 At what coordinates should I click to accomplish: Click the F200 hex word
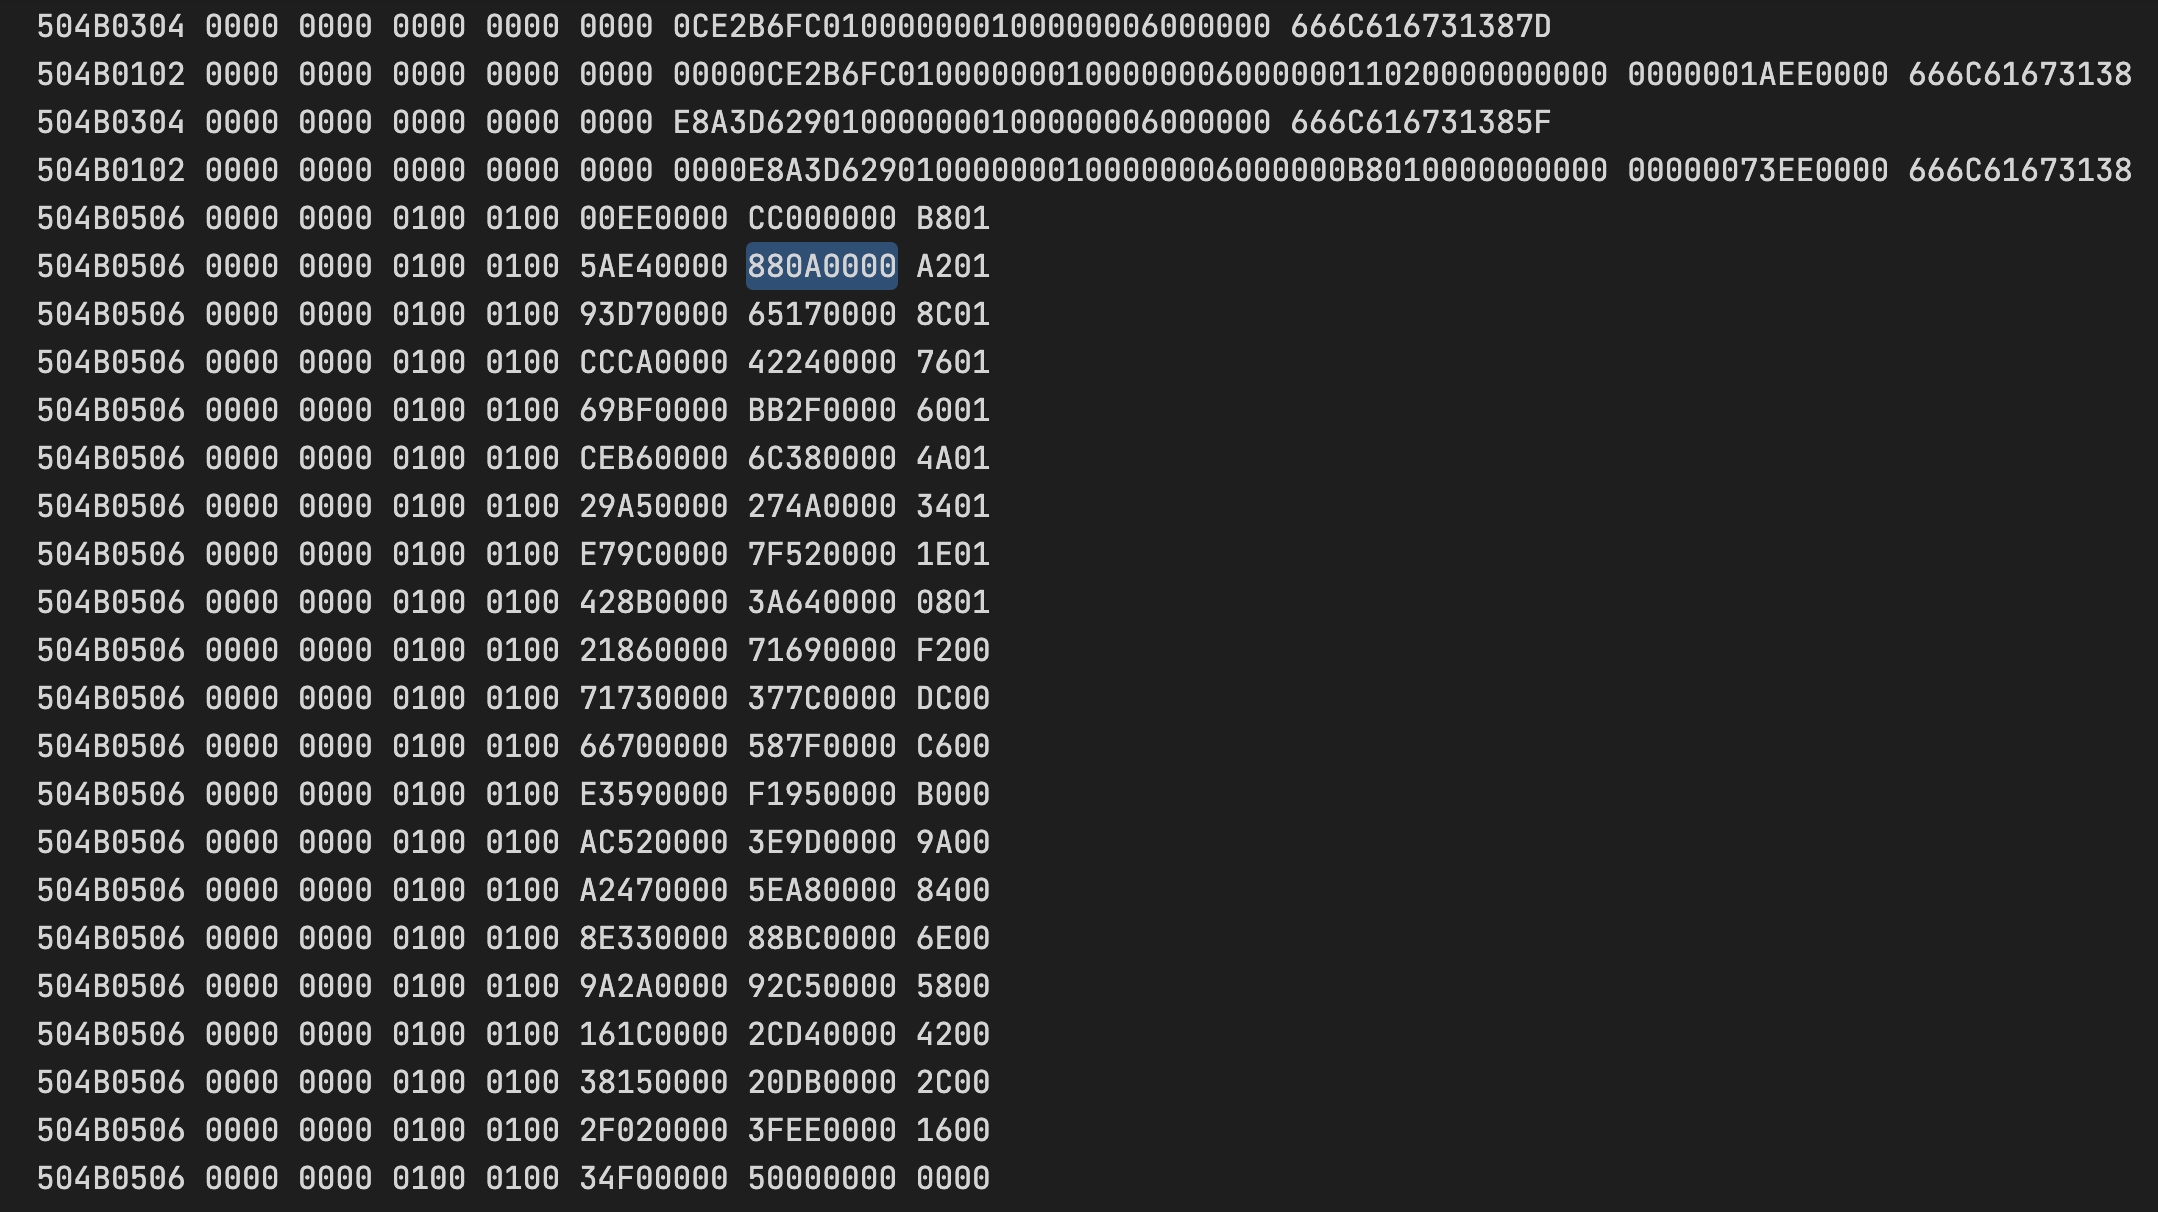(x=952, y=650)
